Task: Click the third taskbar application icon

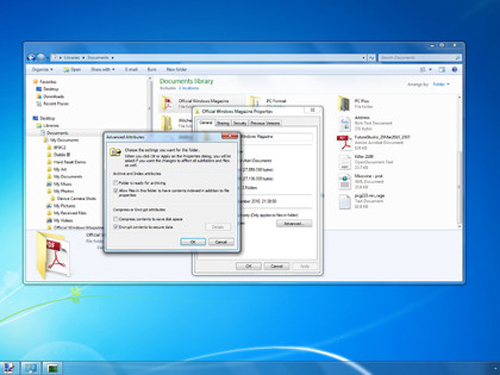Action: pyautogui.click(x=52, y=368)
